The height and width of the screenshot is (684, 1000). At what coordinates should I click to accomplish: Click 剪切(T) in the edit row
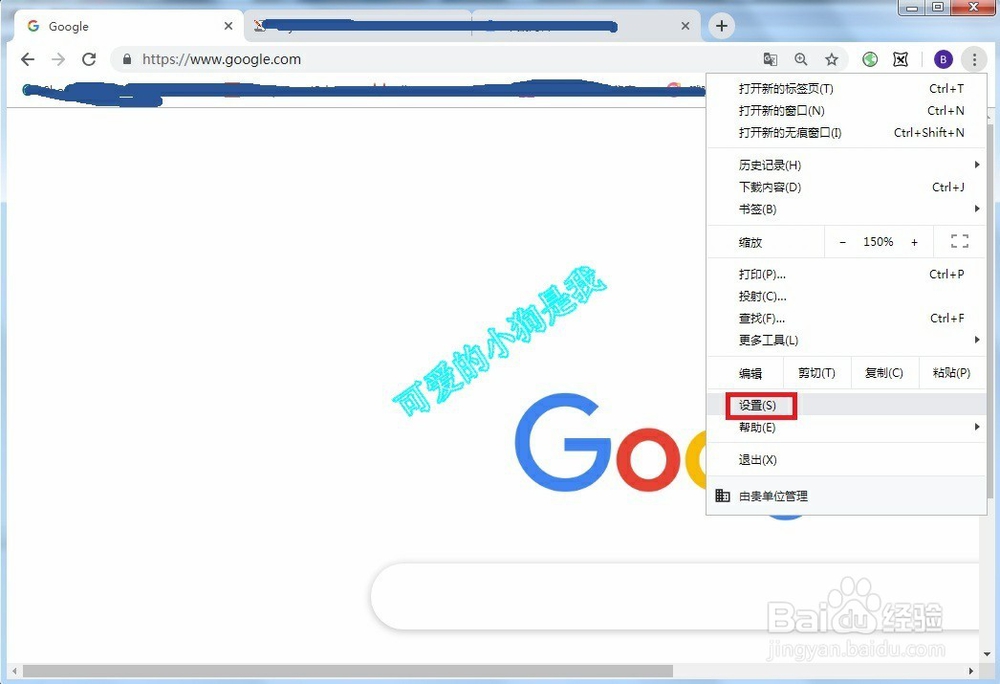pos(816,373)
